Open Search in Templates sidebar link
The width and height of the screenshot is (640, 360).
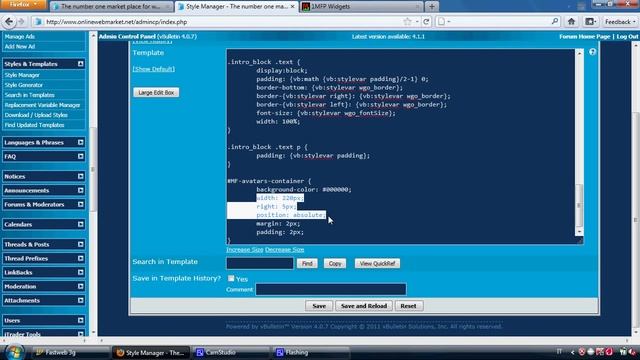[29, 95]
